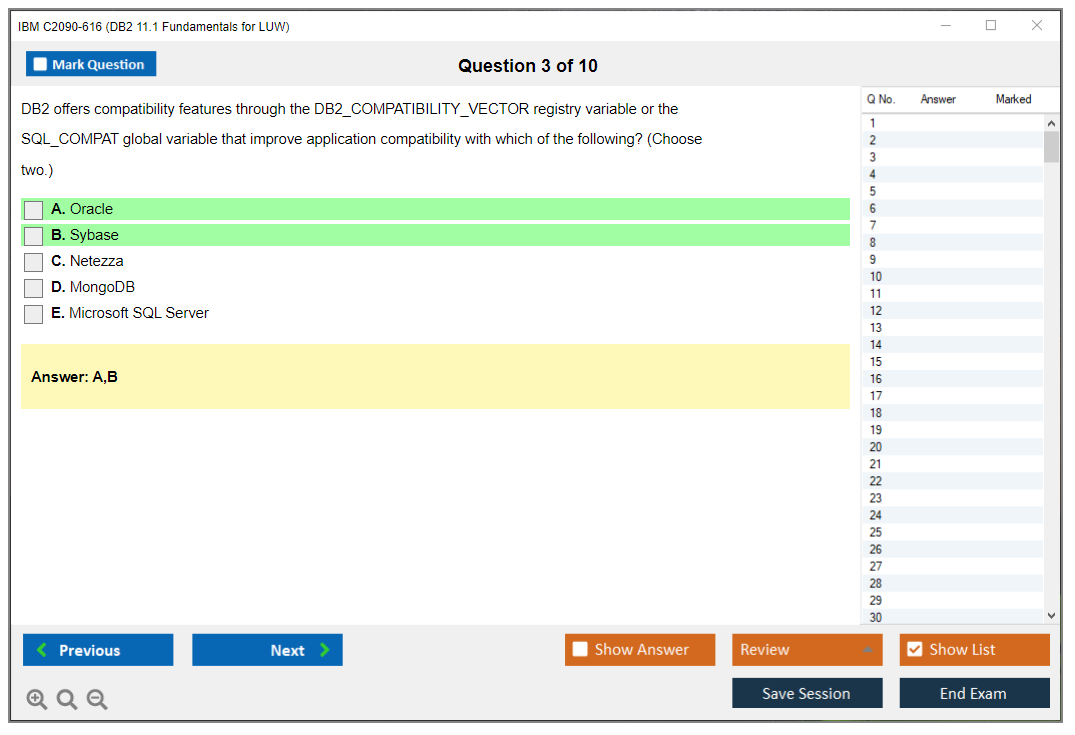This screenshot has height=735, width=1075.
Task: Click the question list scrollbar thumb
Action: click(x=1051, y=146)
